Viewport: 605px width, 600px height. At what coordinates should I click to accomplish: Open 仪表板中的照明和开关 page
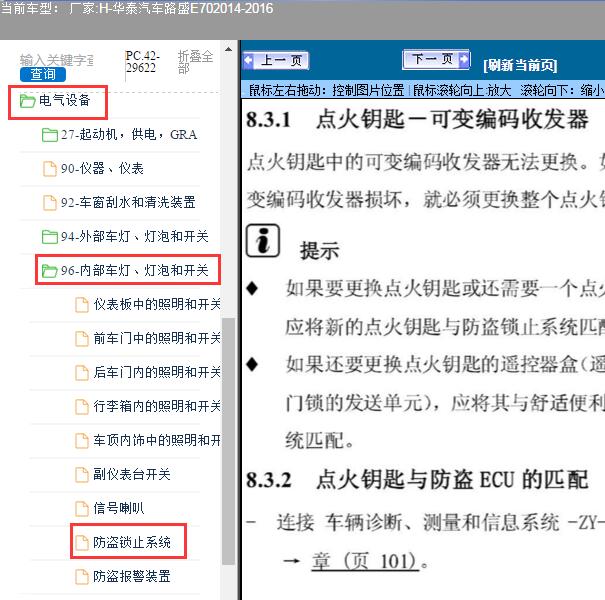(157, 304)
